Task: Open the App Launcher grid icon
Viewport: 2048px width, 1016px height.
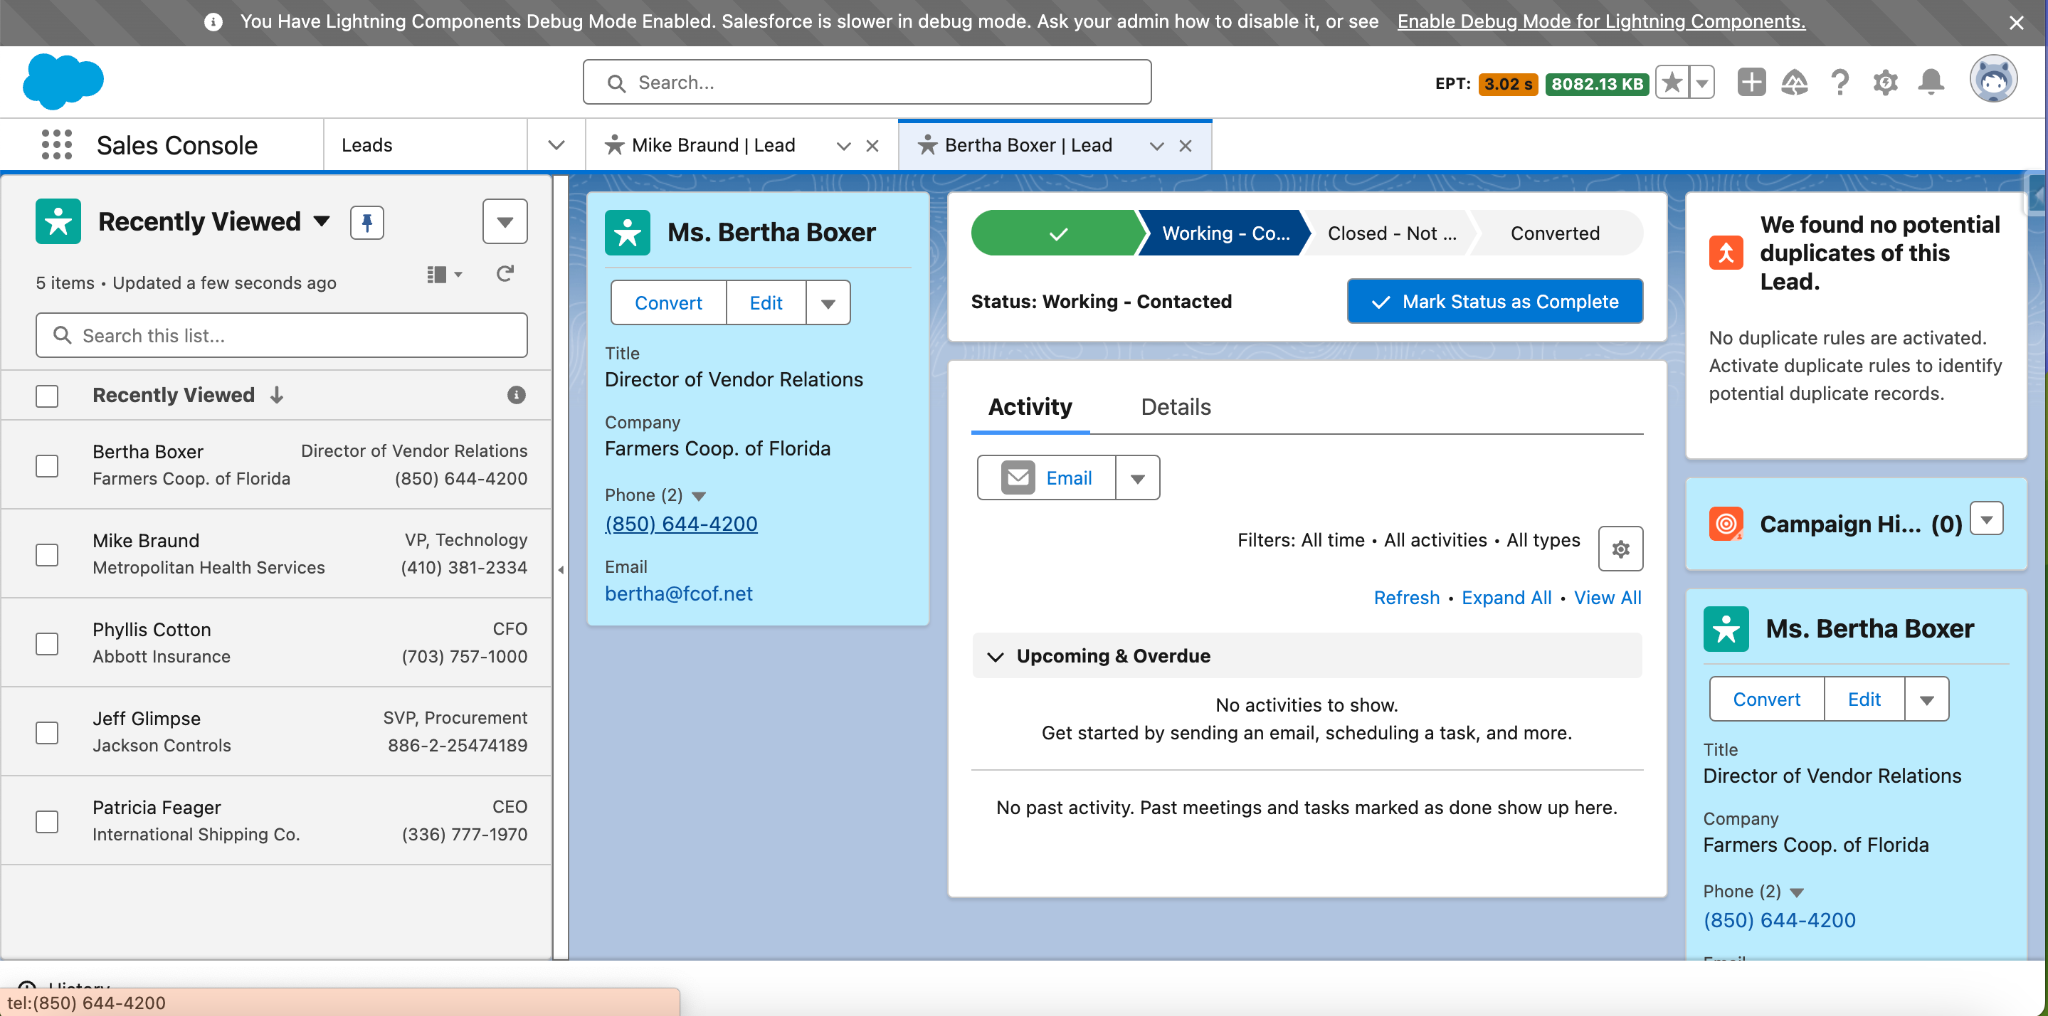Action: point(57,145)
